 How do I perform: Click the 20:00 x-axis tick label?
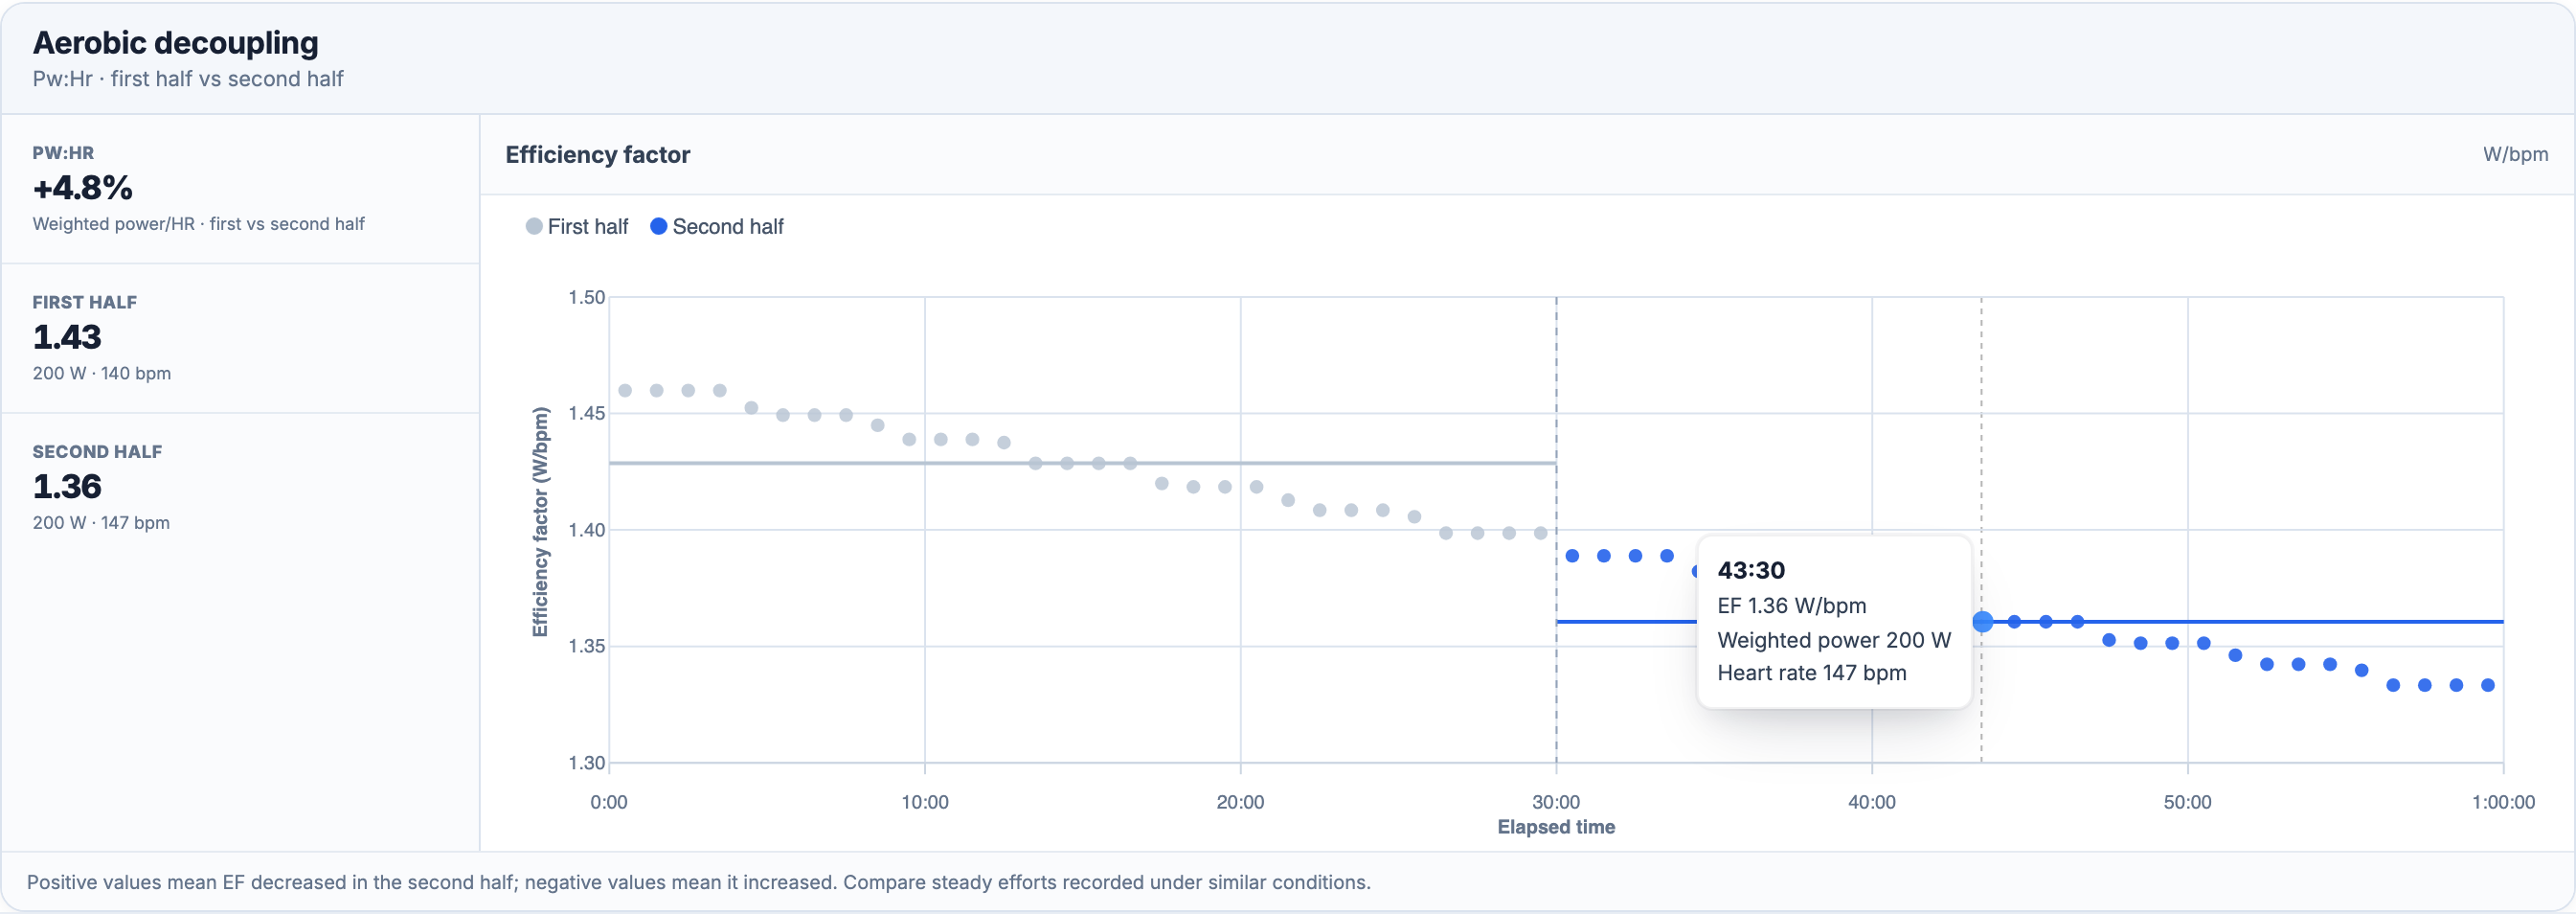point(1240,802)
